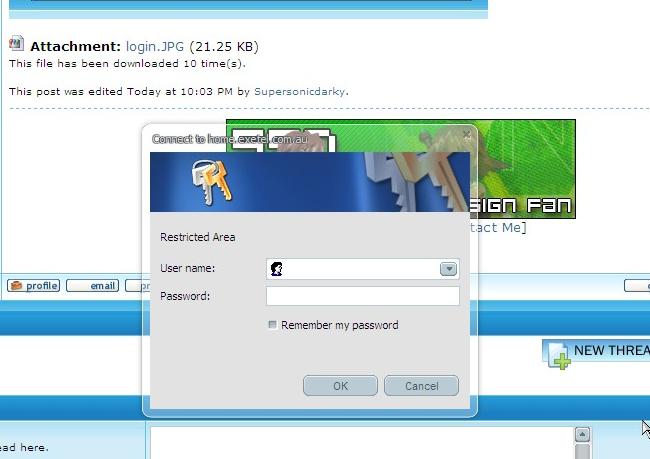
Task: Click into the Password field
Action: (362, 296)
